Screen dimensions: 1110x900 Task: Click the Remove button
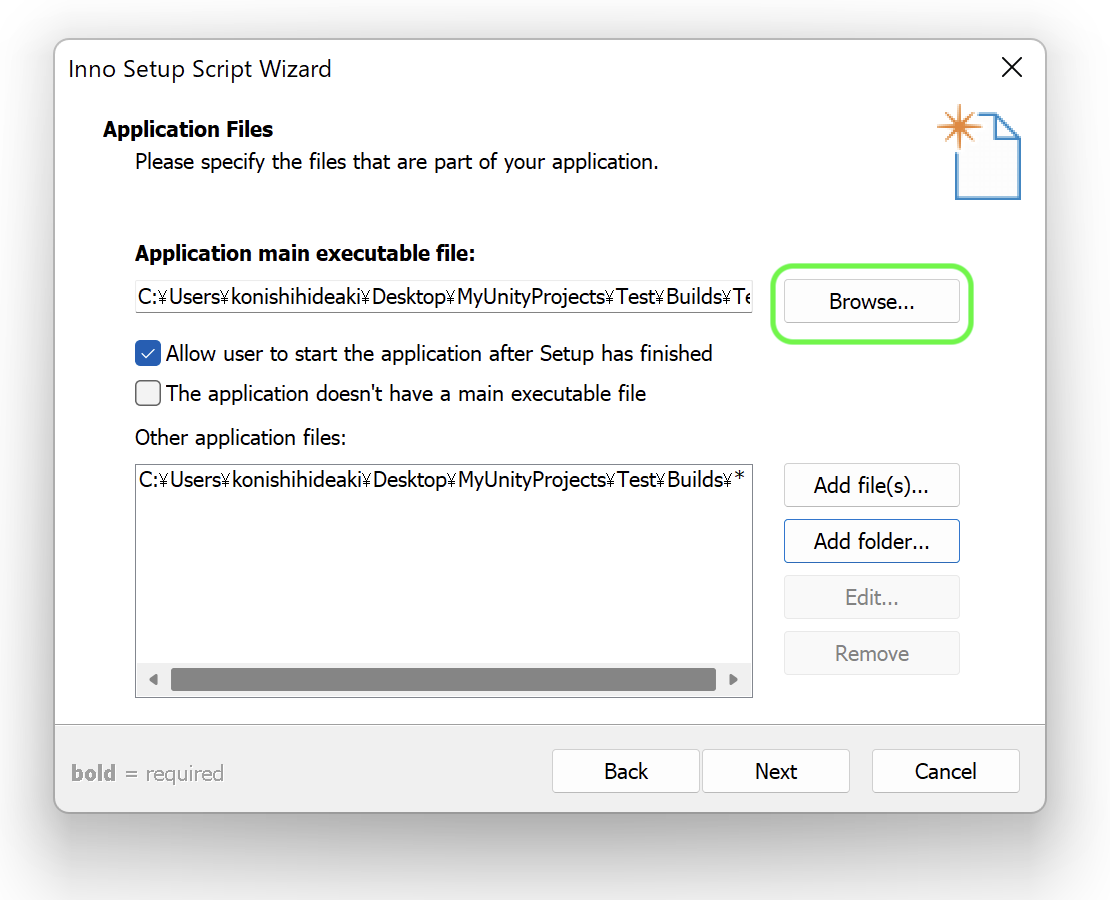click(x=871, y=653)
